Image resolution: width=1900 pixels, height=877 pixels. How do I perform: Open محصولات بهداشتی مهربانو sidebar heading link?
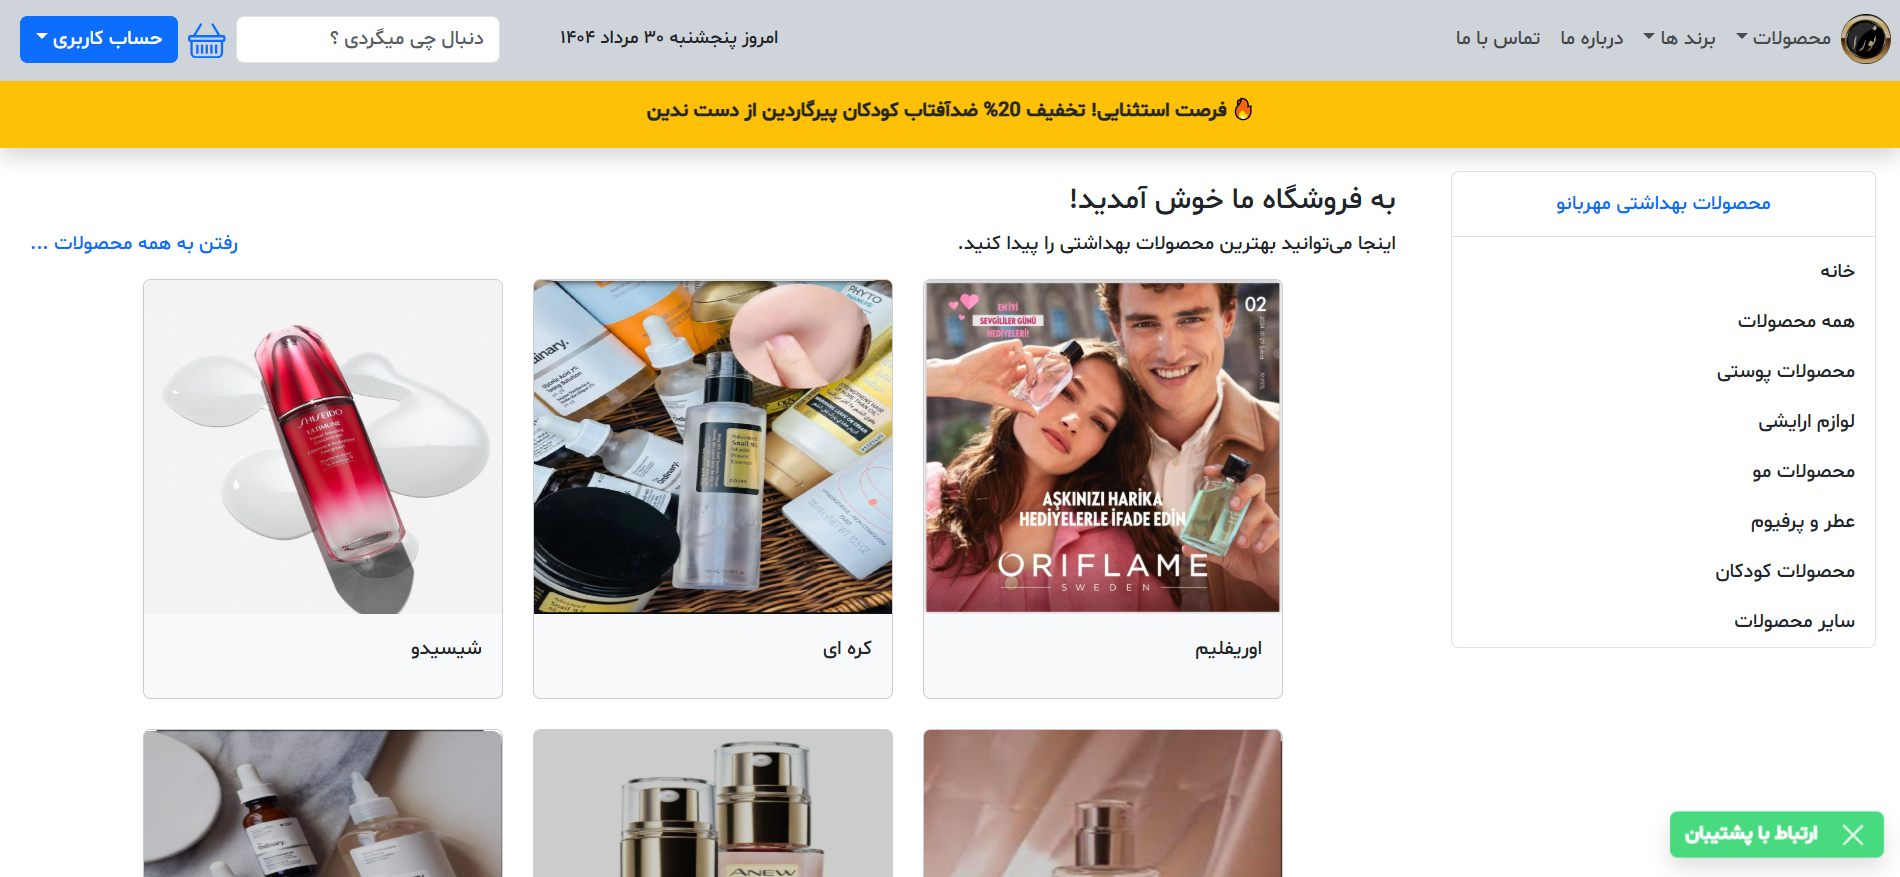tap(1663, 203)
